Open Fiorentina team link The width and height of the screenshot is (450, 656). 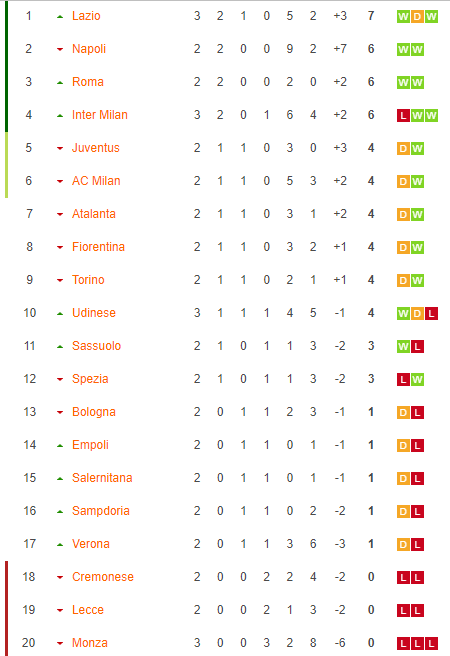click(x=98, y=247)
